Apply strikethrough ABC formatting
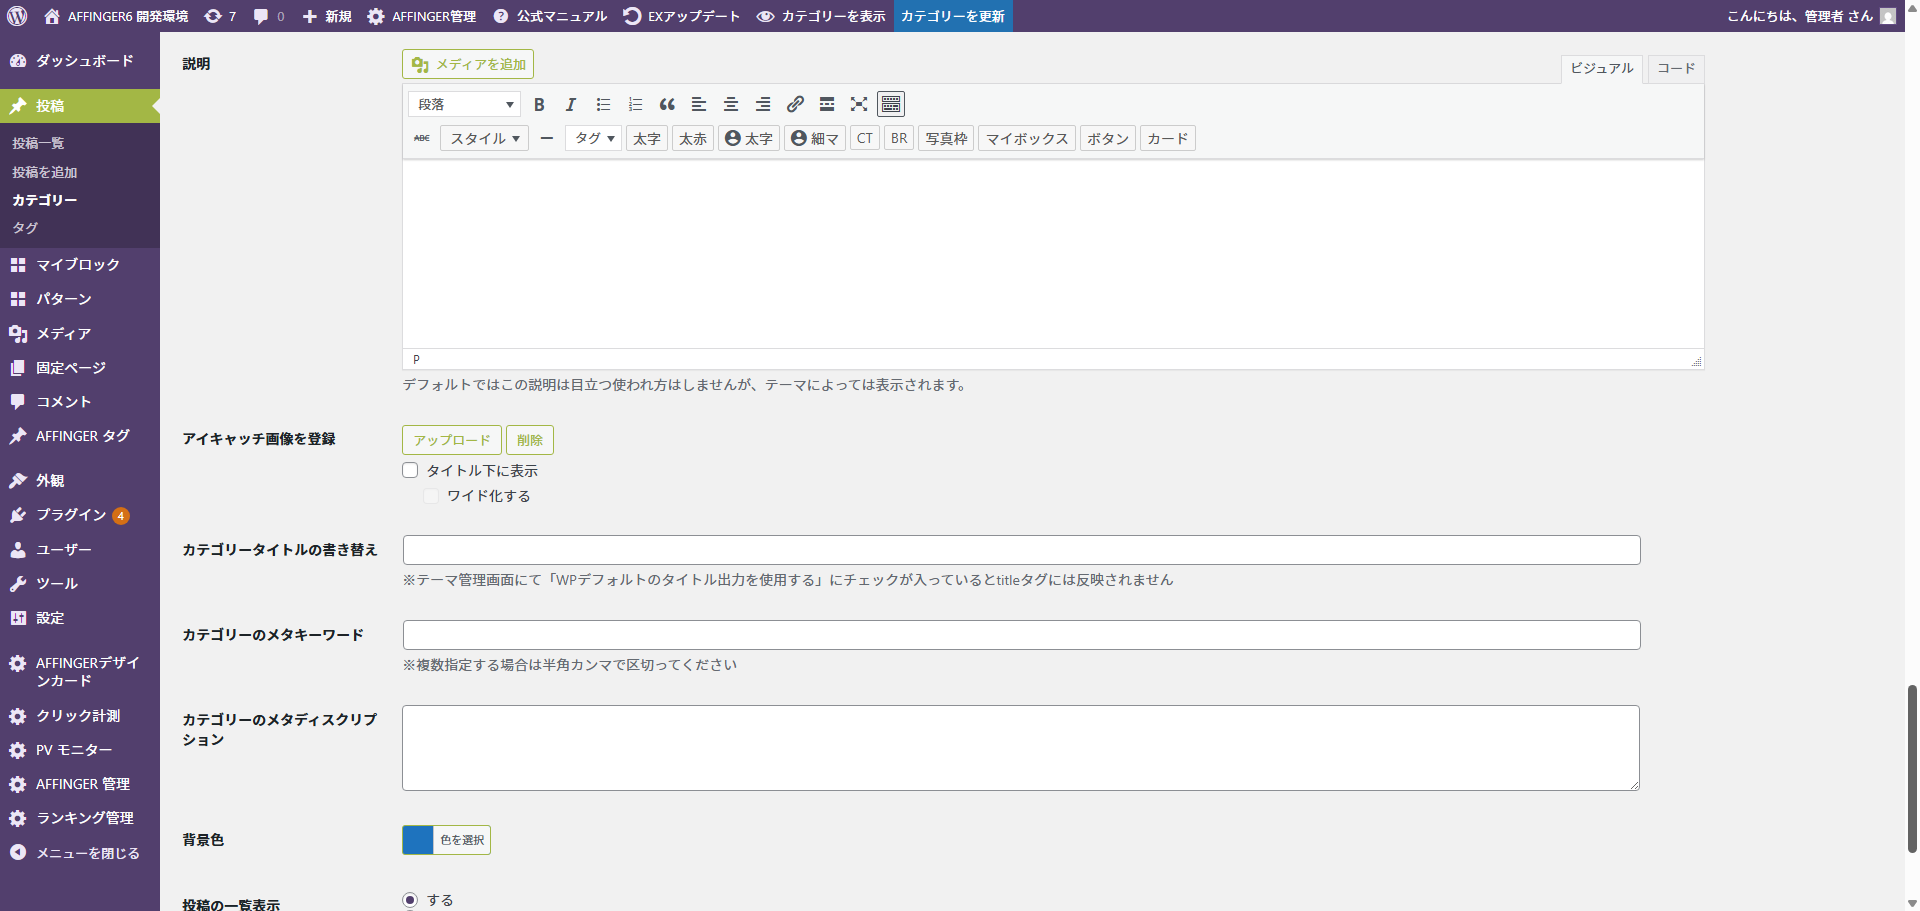Screen dimensions: 1920x911 [422, 138]
